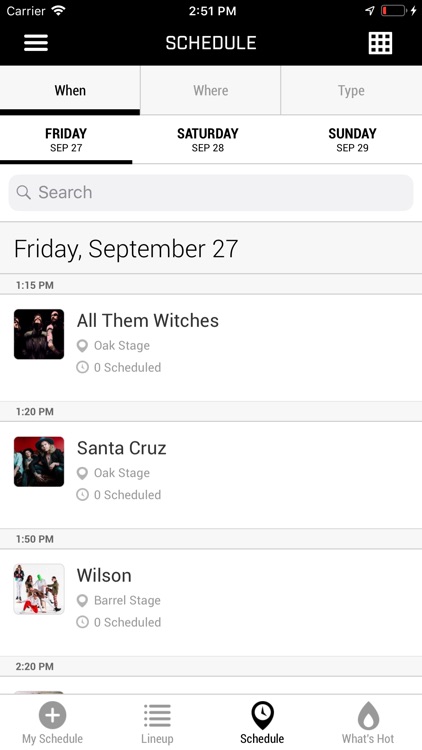Focus the Search field
The image size is (422, 750).
point(211,192)
